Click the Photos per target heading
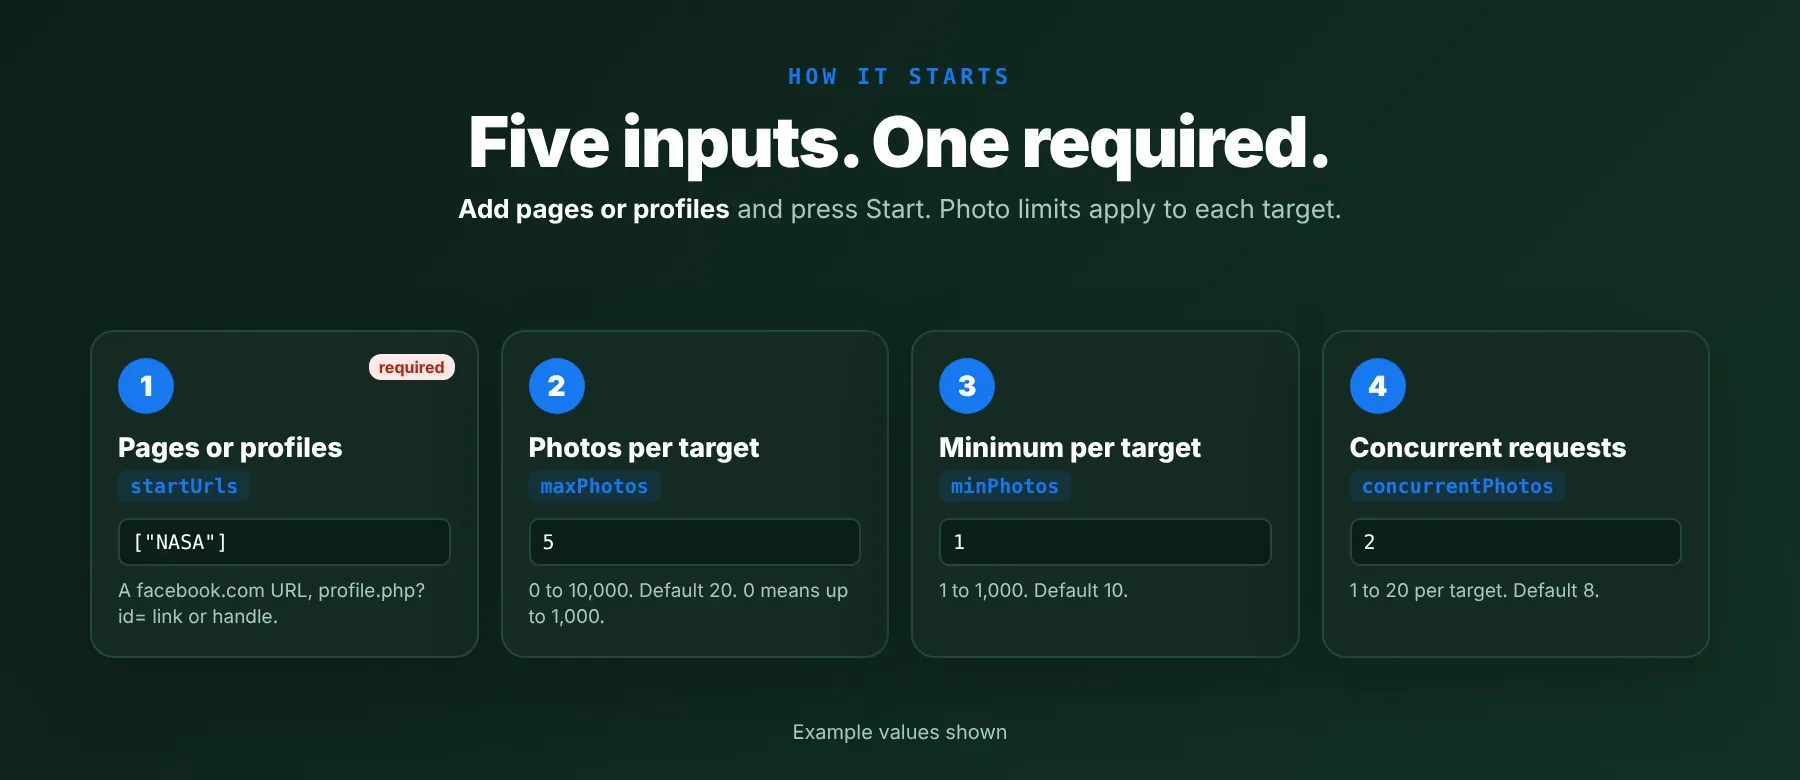Image resolution: width=1800 pixels, height=780 pixels. click(644, 447)
